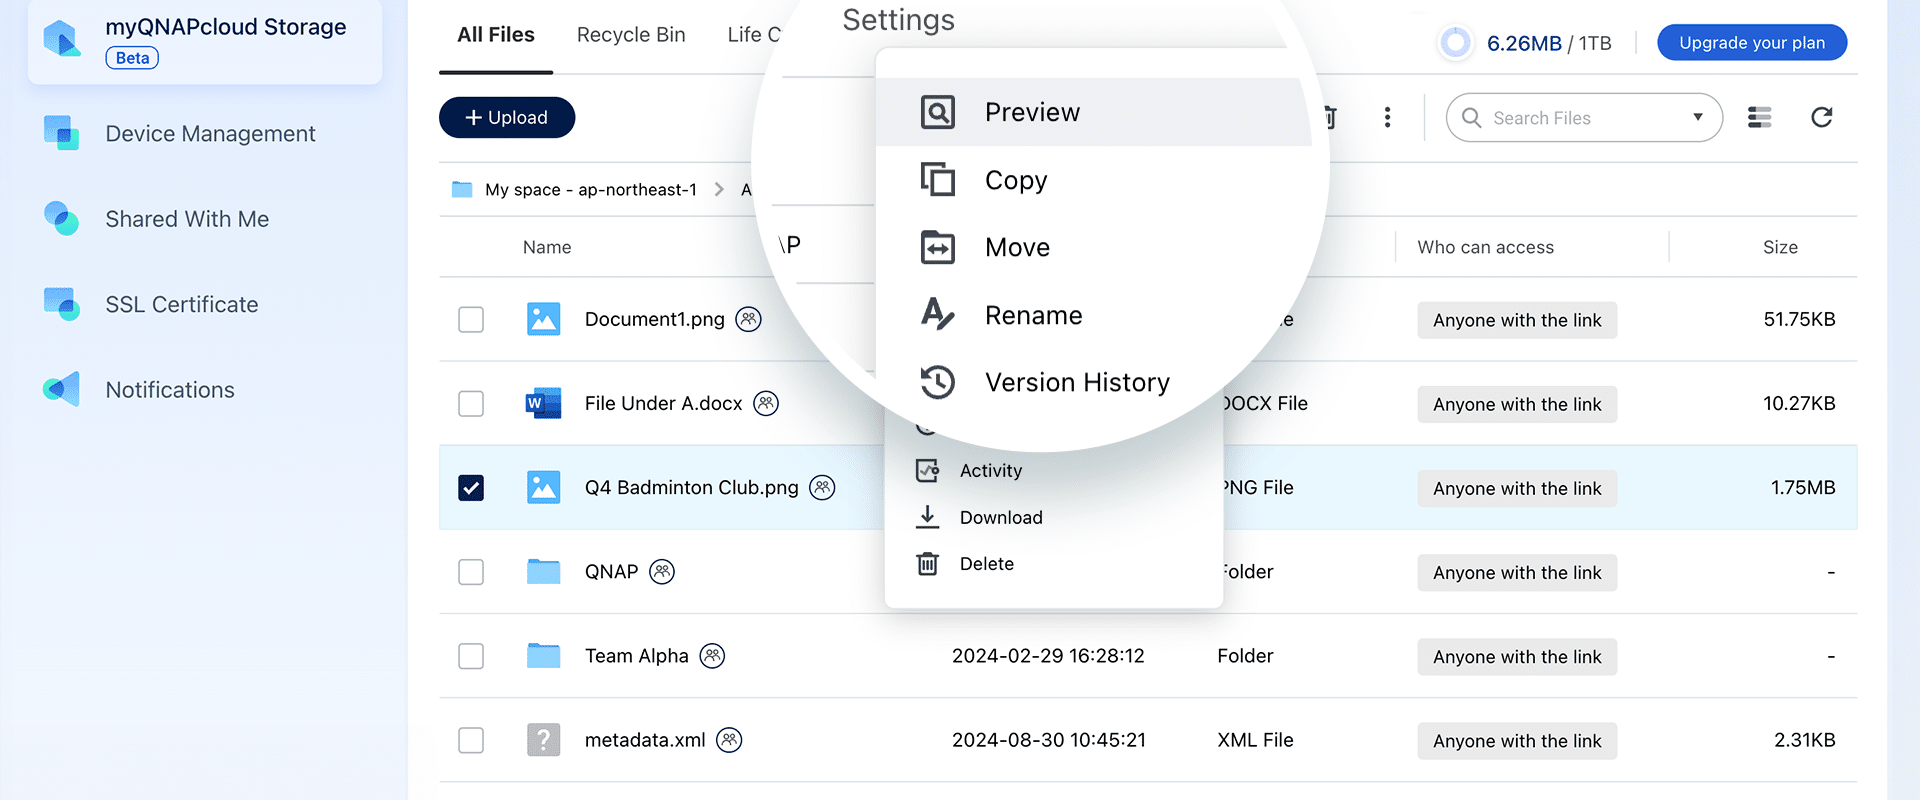The height and width of the screenshot is (800, 1920).
Task: Click share icon beside Q4 Badminton Club.png
Action: click(x=822, y=487)
